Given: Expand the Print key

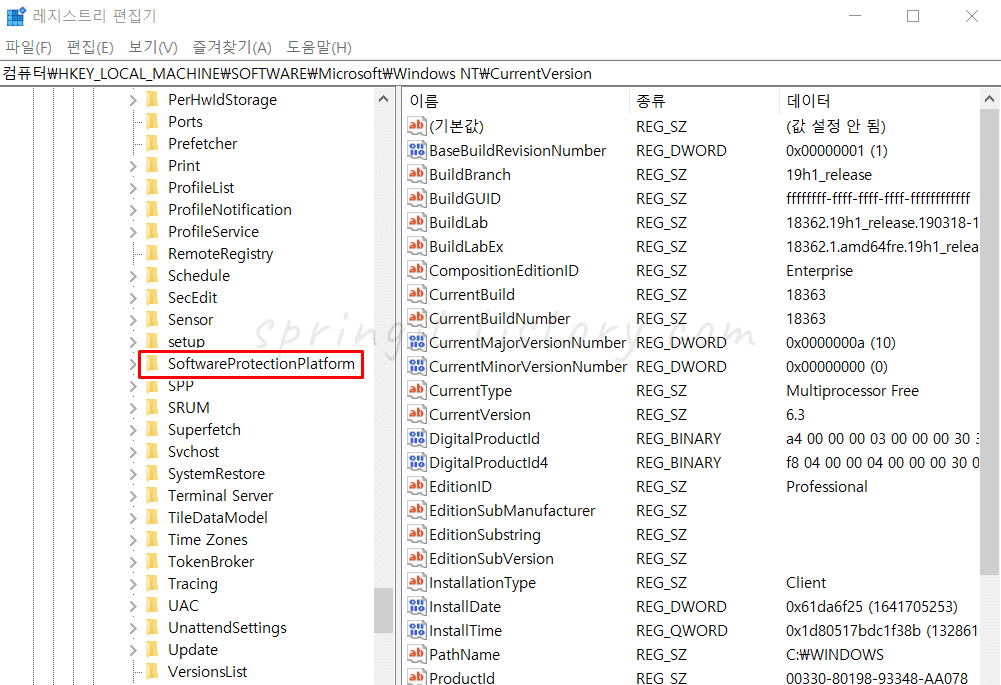Looking at the screenshot, I should coord(133,166).
